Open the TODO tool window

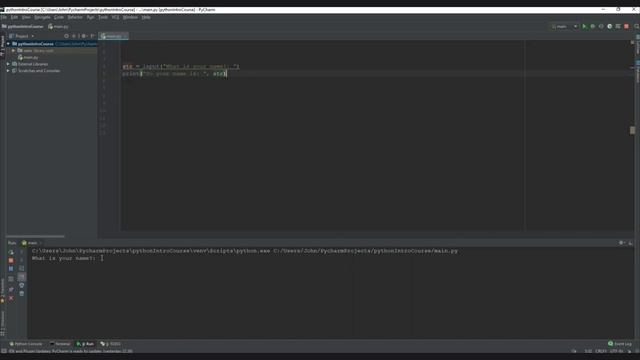(x=111, y=344)
